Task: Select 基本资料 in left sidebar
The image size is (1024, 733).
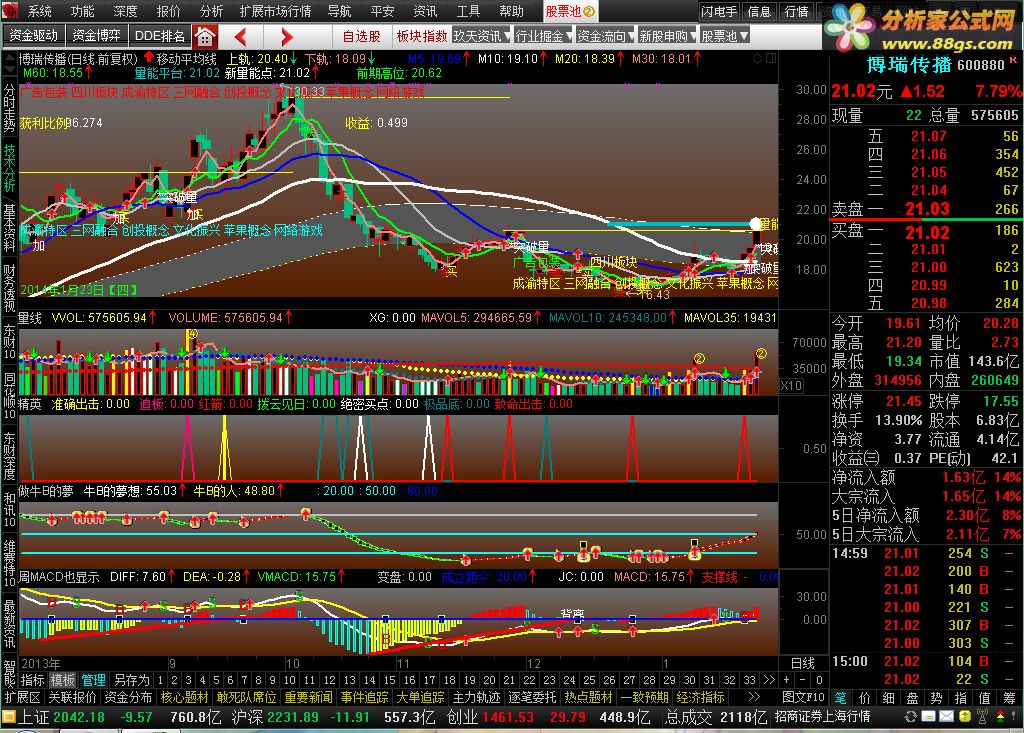Action: point(9,228)
